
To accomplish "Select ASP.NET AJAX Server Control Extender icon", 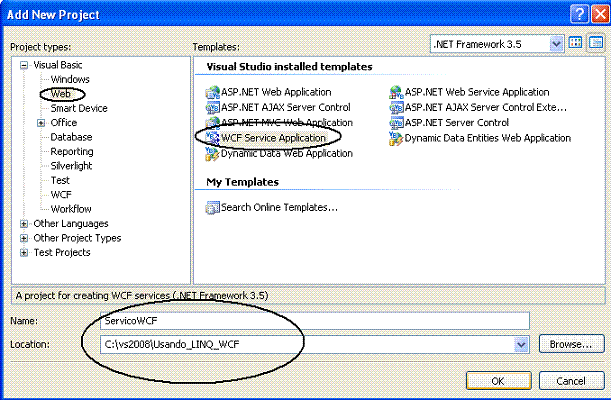I will [x=396, y=107].
